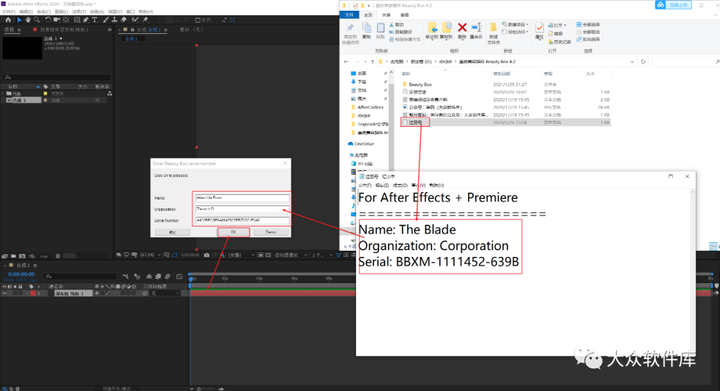Open the view layout count dropdown
Image resolution: width=720 pixels, height=391 pixels.
[x=322, y=255]
